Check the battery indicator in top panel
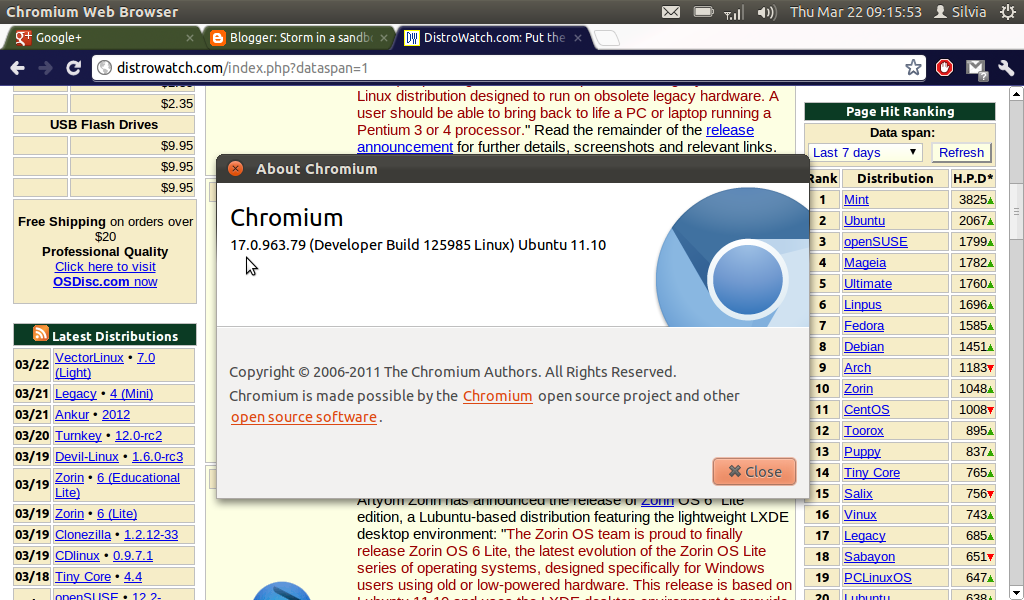The width and height of the screenshot is (1024, 600). (703, 12)
